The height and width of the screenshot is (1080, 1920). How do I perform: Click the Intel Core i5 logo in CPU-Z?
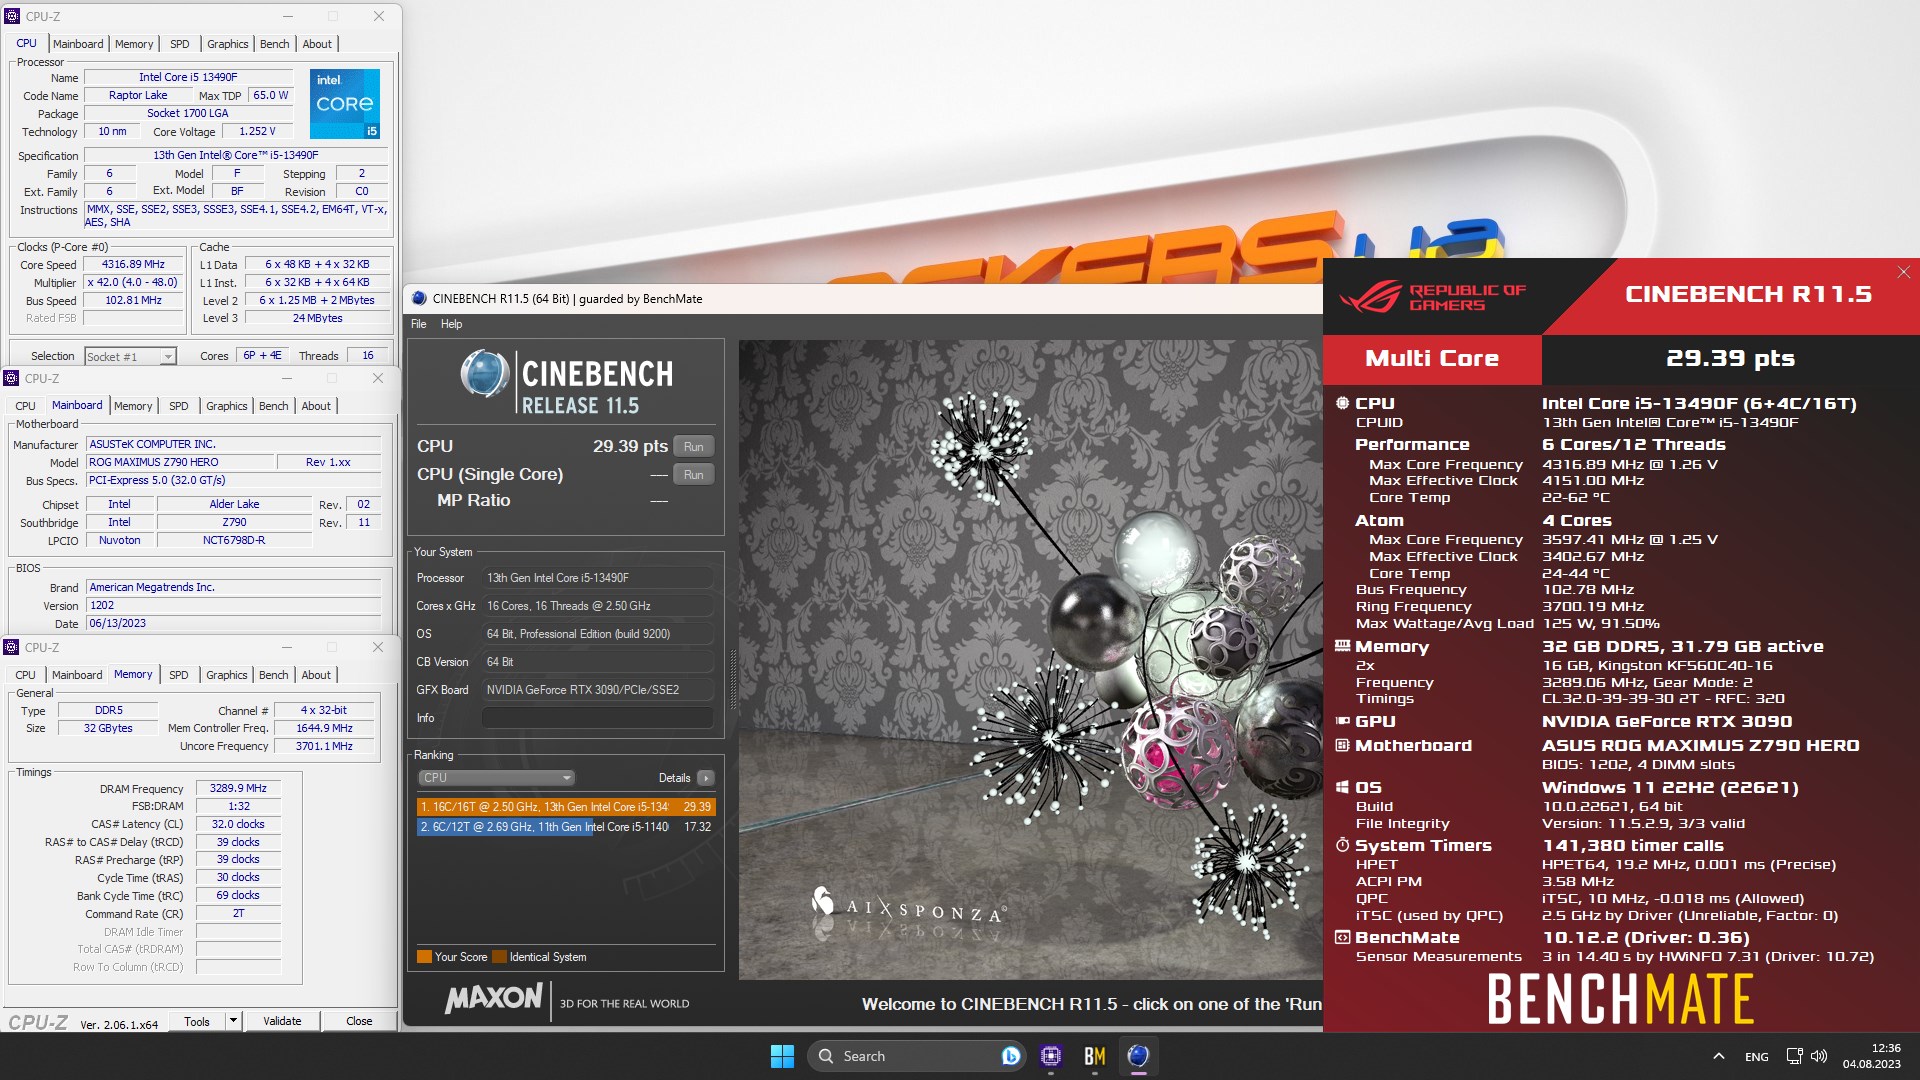345,104
